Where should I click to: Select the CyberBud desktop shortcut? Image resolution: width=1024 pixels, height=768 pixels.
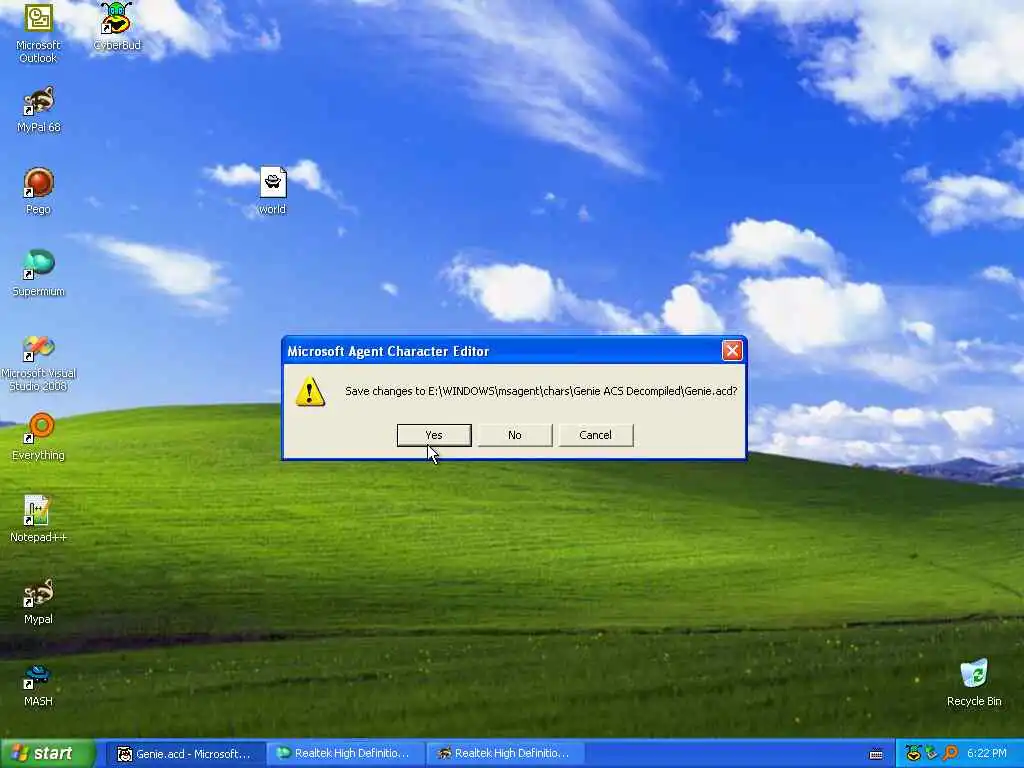pos(117,27)
